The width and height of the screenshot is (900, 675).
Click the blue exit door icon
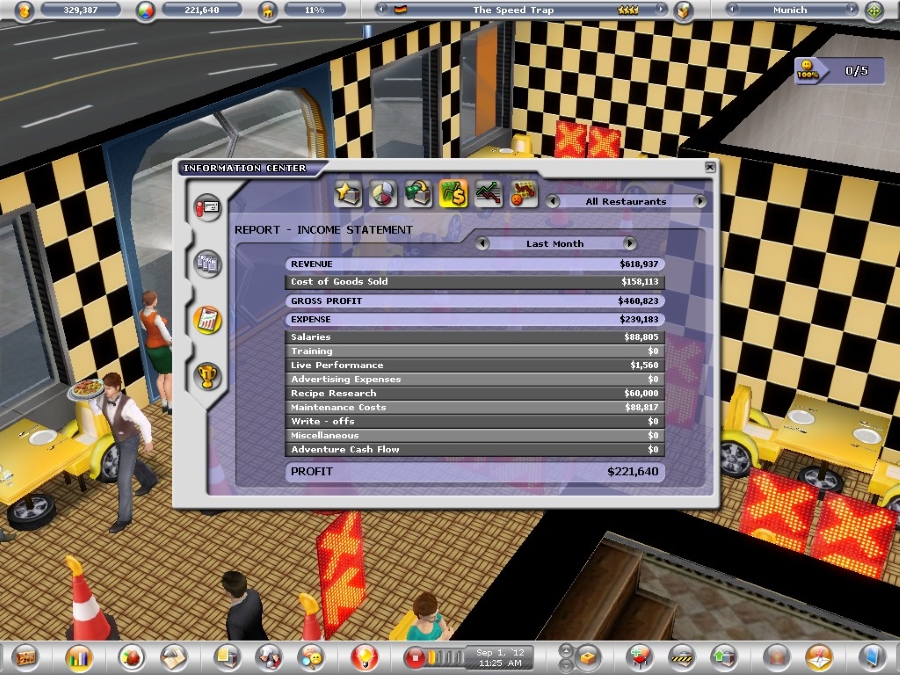tap(872, 657)
